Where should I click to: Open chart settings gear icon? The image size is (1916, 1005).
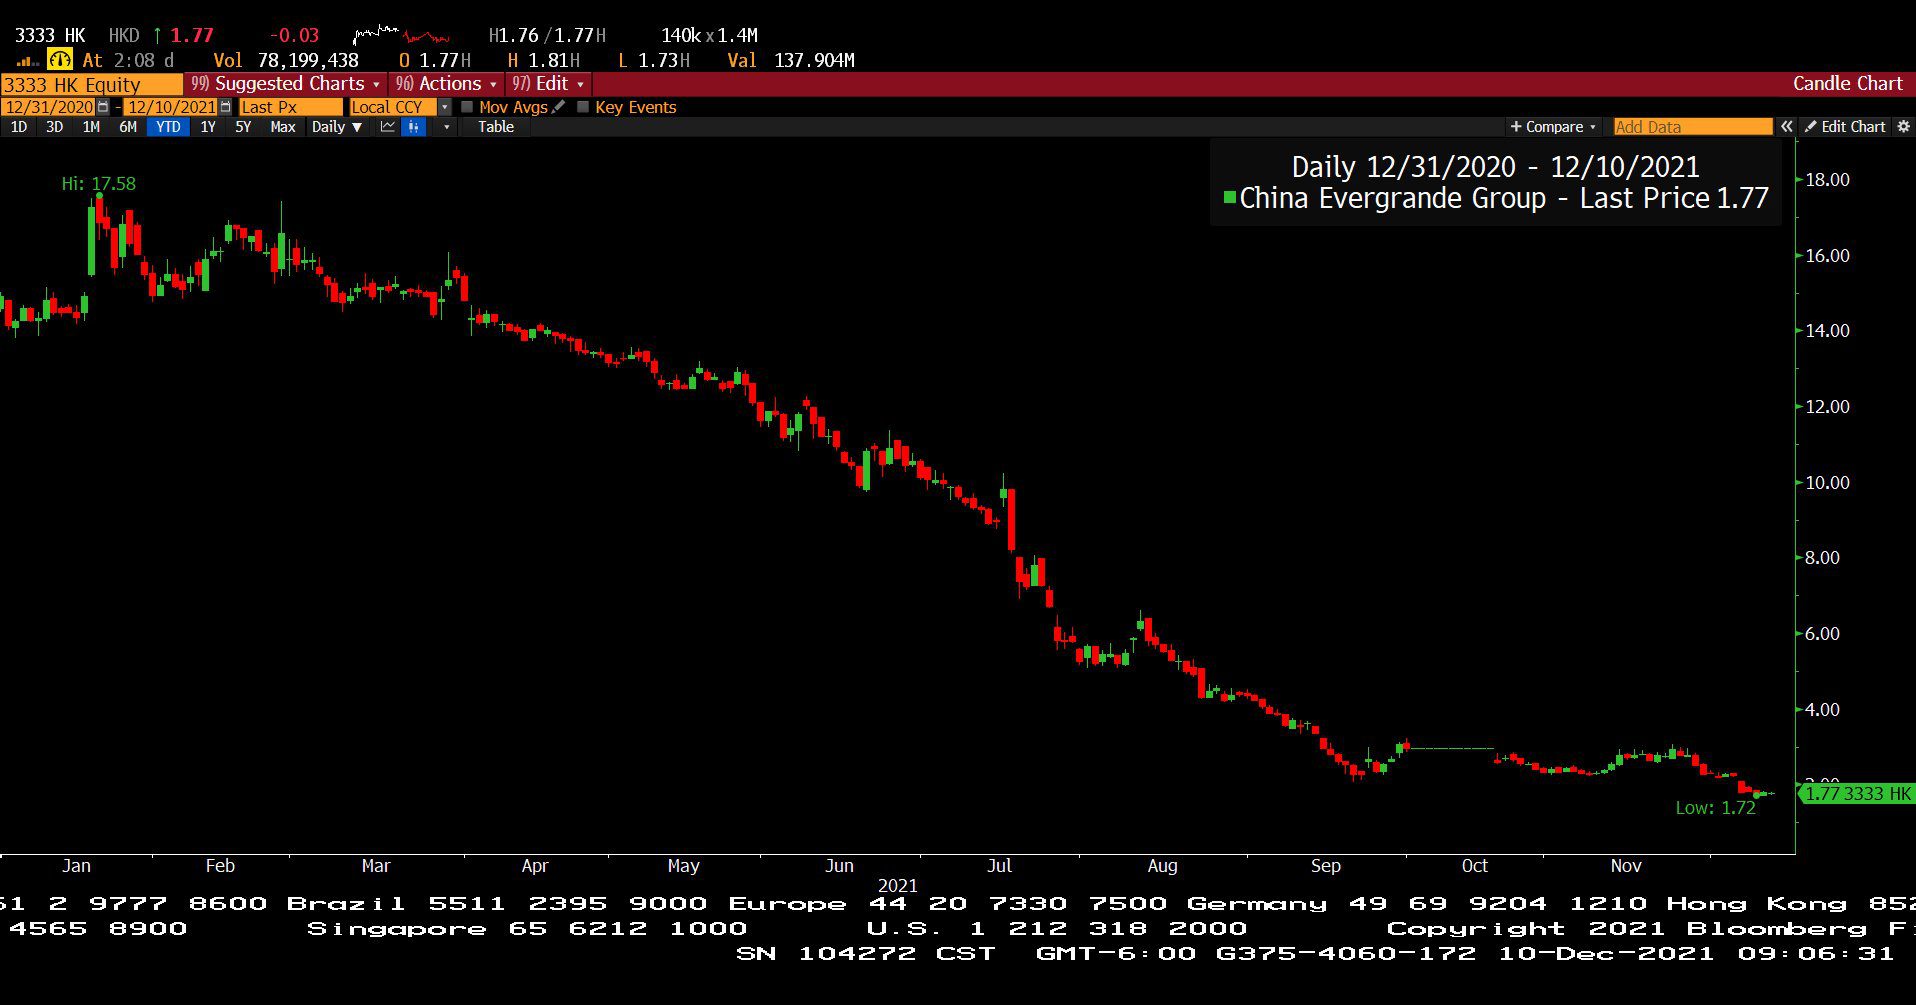click(1903, 127)
